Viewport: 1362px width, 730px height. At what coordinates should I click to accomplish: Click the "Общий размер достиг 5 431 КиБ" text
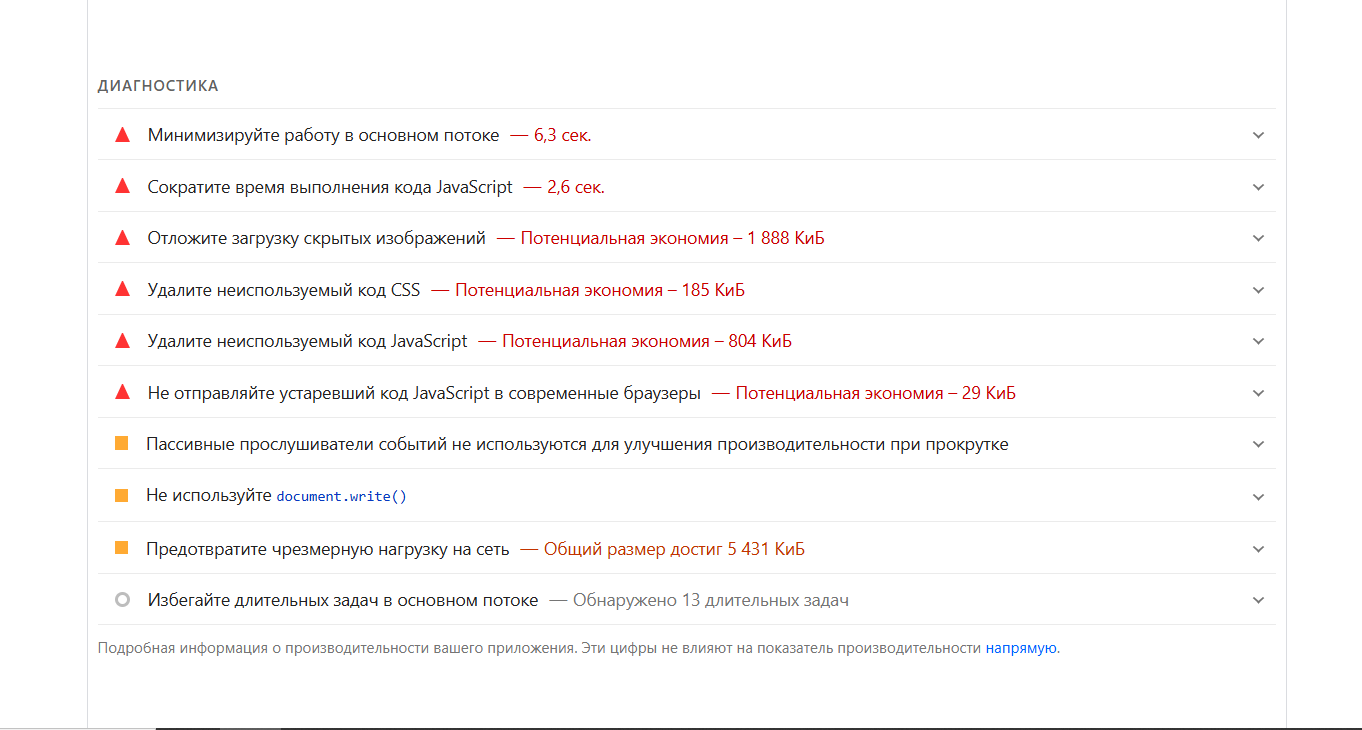pos(674,549)
